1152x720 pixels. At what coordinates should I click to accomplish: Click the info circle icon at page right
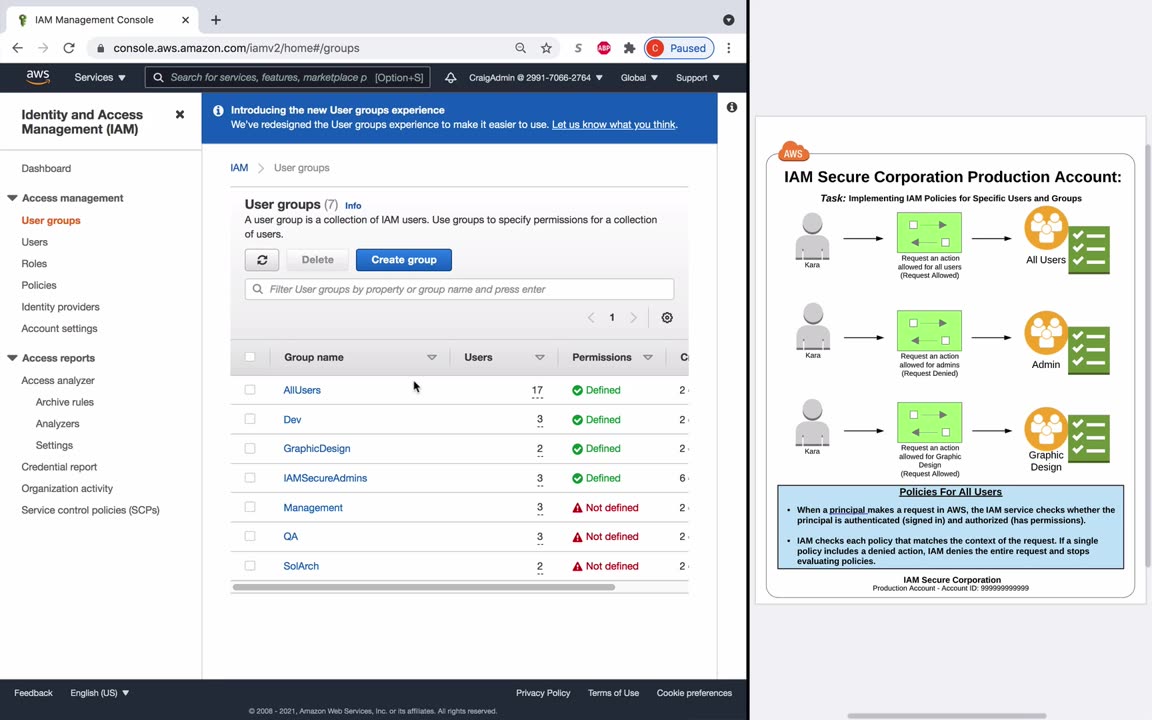(732, 107)
